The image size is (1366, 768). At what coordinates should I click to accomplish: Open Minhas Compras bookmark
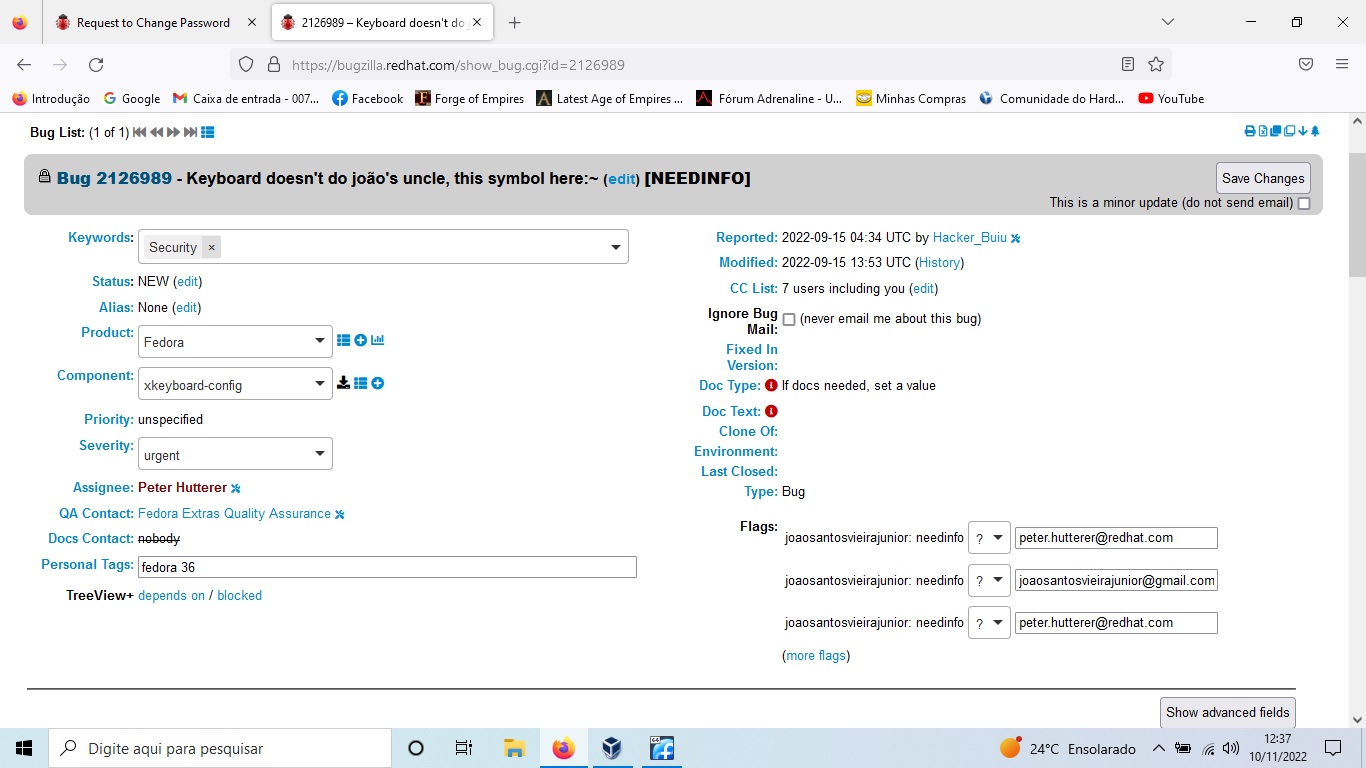pos(911,98)
